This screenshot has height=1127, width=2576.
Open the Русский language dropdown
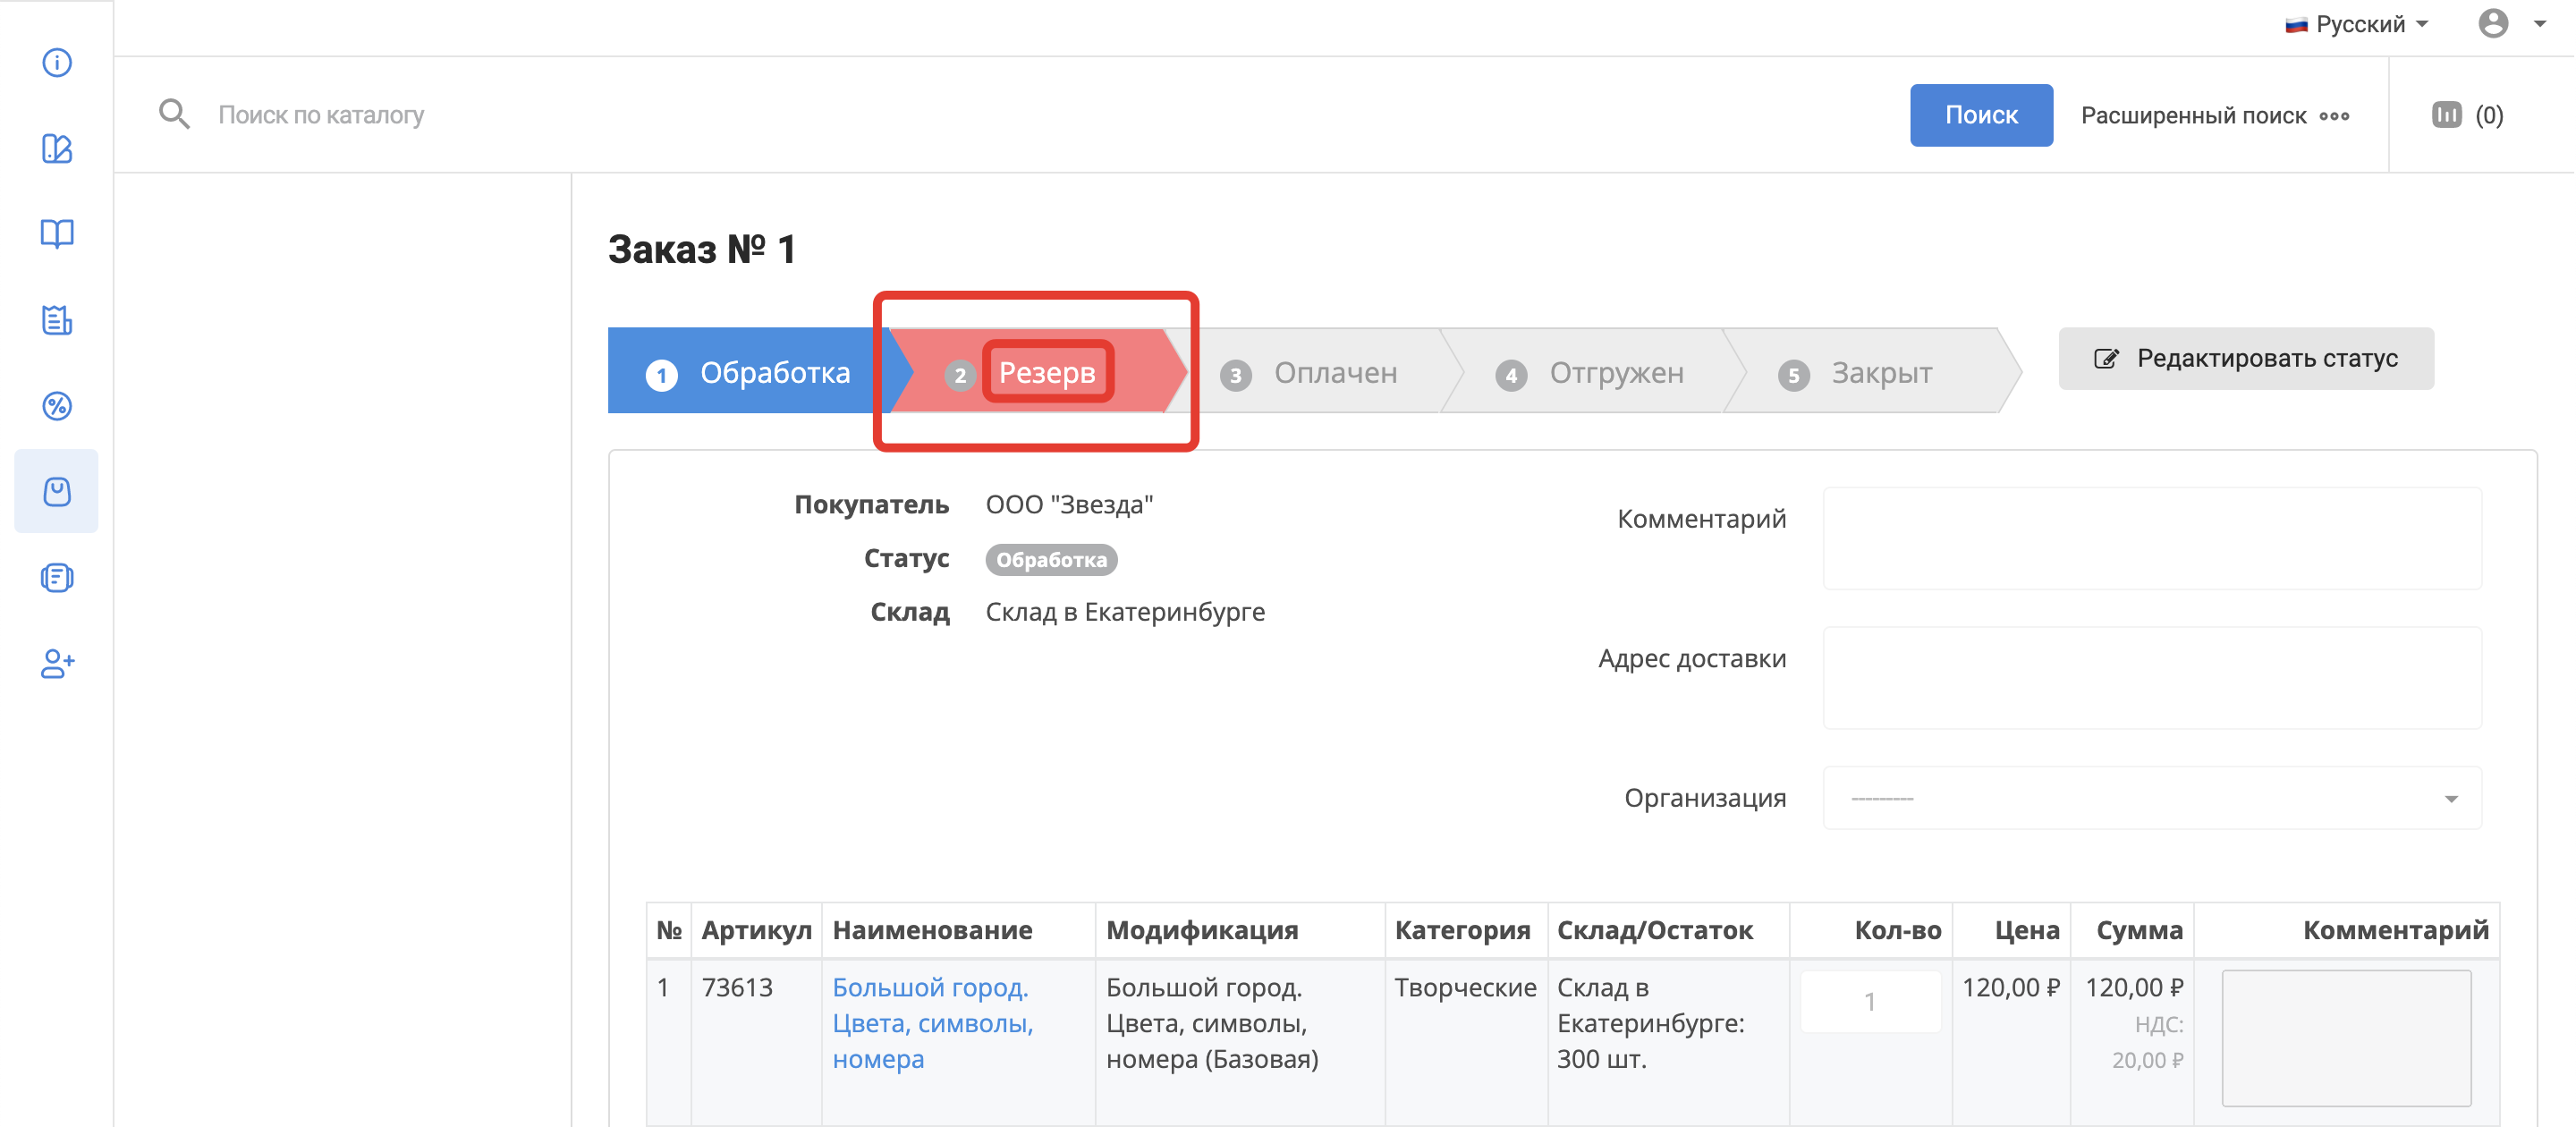2356,24
